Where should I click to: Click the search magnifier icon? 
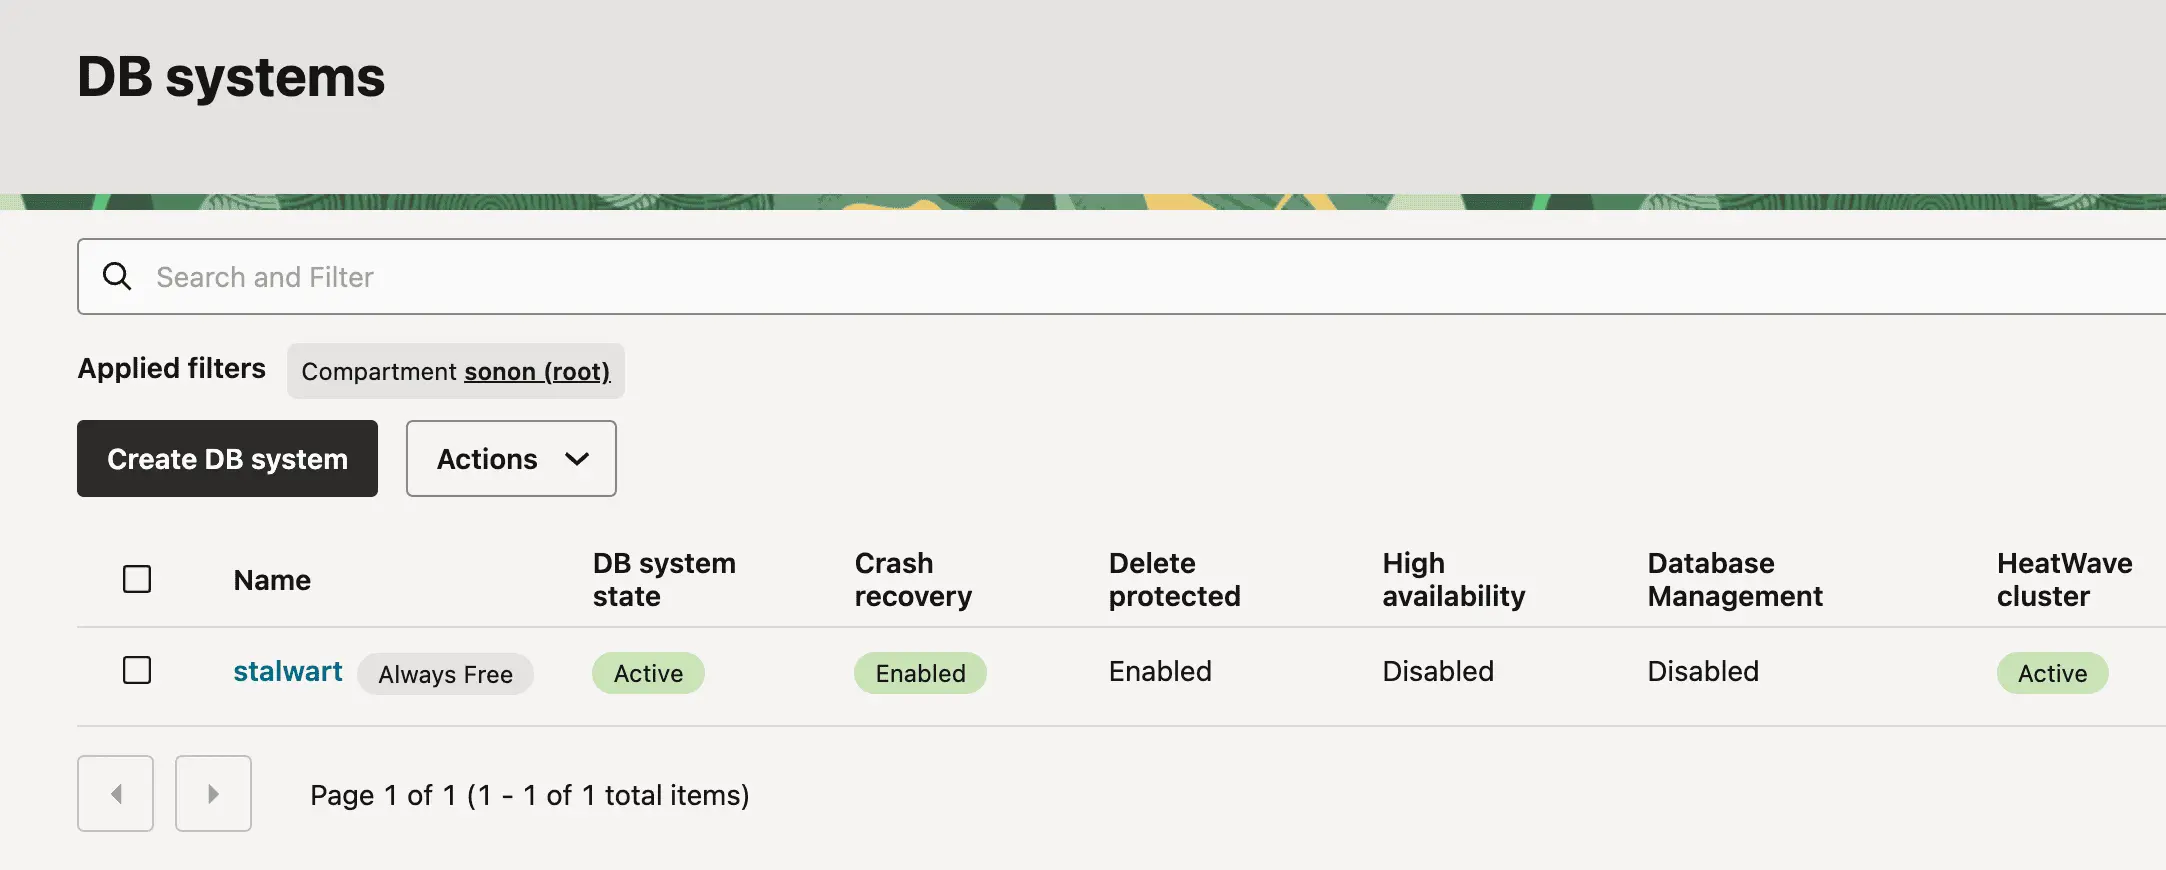point(117,276)
